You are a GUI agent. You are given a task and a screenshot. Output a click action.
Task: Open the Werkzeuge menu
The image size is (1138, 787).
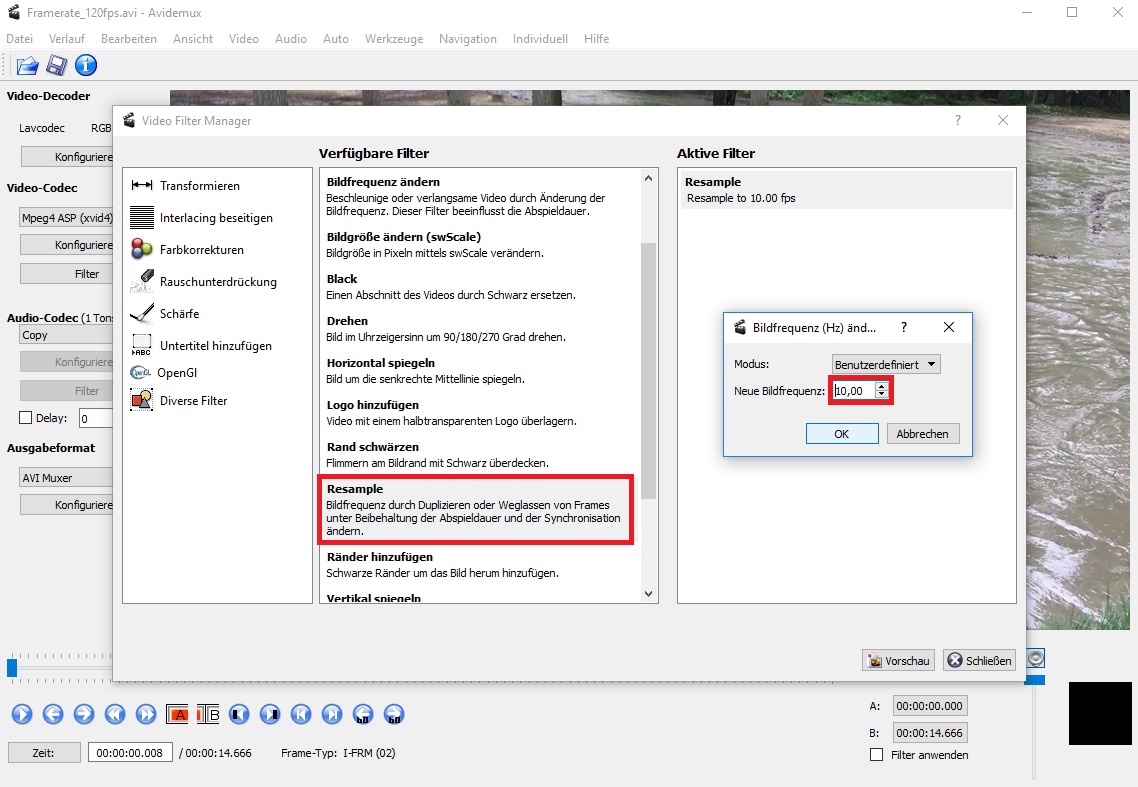[x=393, y=39]
